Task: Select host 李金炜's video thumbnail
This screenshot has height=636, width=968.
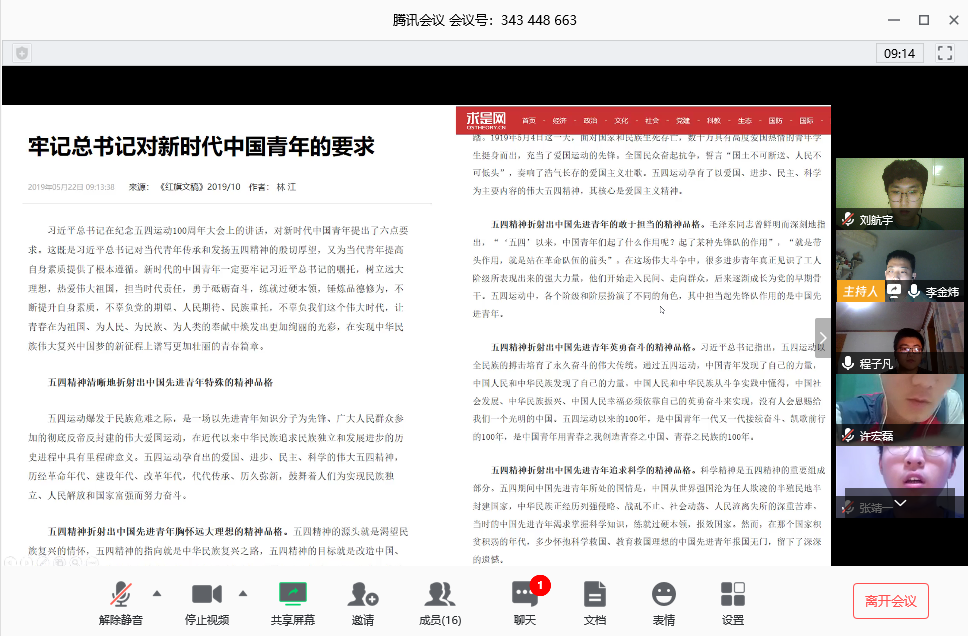Action: point(885,265)
